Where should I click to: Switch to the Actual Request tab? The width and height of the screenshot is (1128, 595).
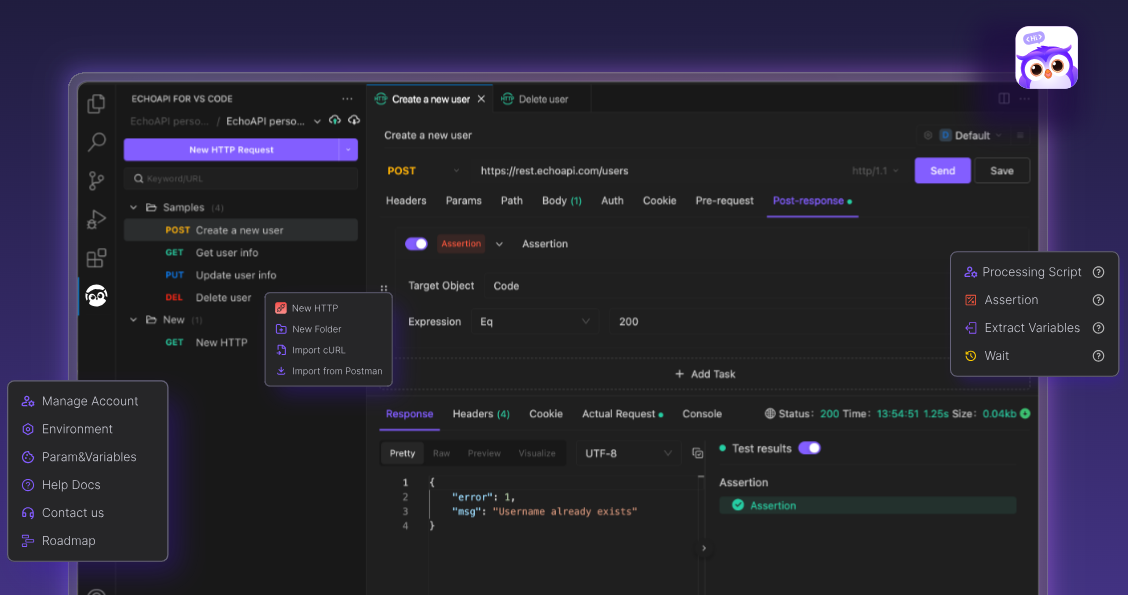[622, 414]
